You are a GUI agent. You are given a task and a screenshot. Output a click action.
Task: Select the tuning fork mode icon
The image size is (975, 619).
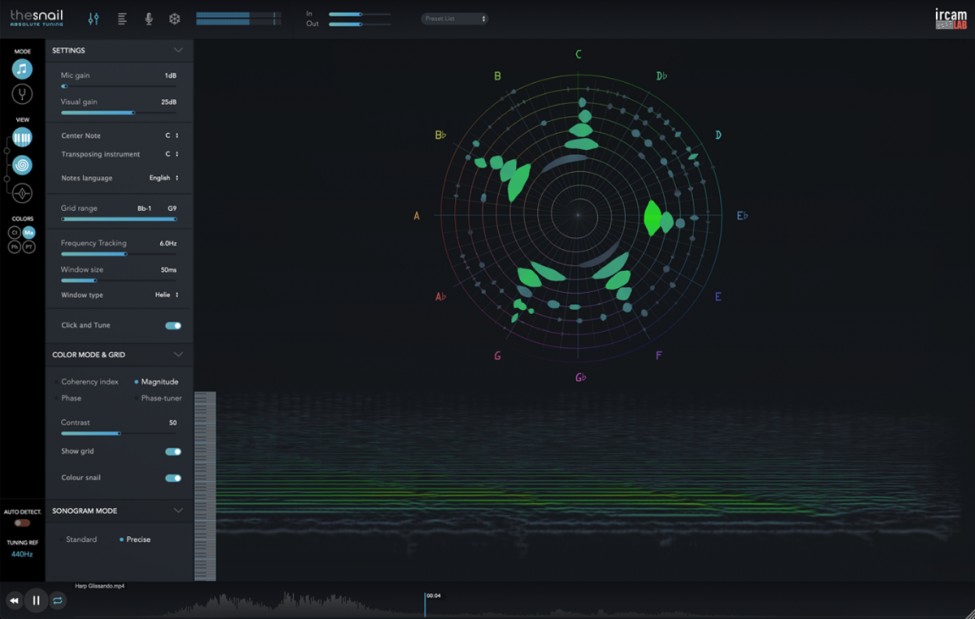pyautogui.click(x=22, y=93)
